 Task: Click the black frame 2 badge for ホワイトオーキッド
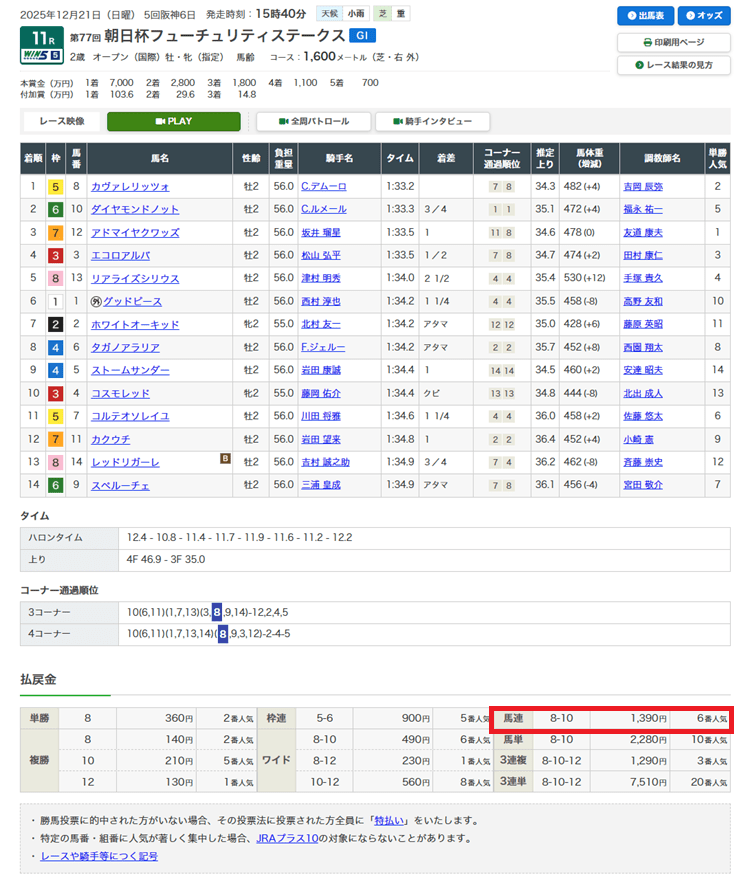[x=56, y=324]
